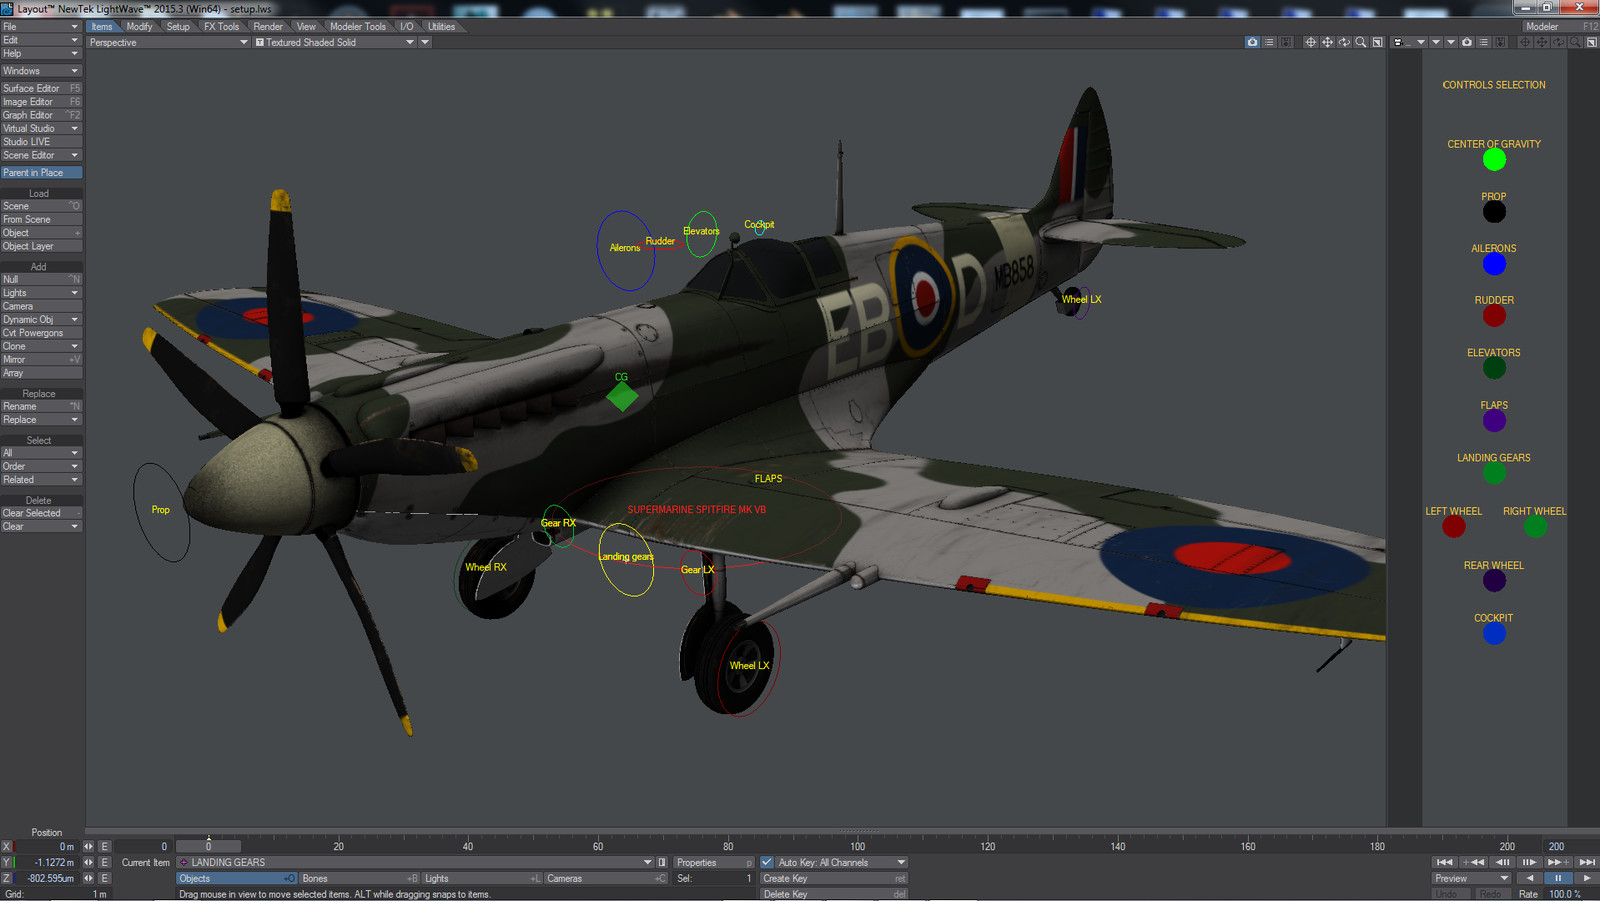Open the Clone dropdown in the sidebar

pyautogui.click(x=41, y=346)
